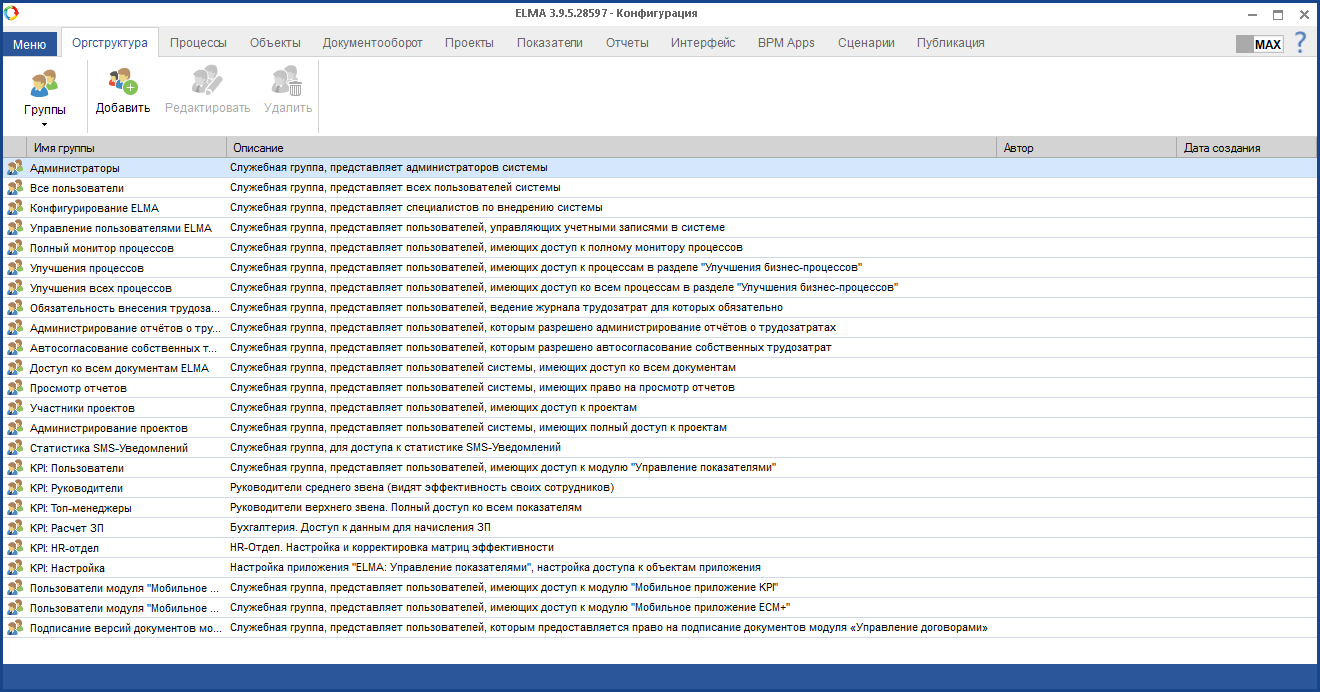Click group icon of Улучшения процессов row
The image size is (1320, 692).
point(15,268)
